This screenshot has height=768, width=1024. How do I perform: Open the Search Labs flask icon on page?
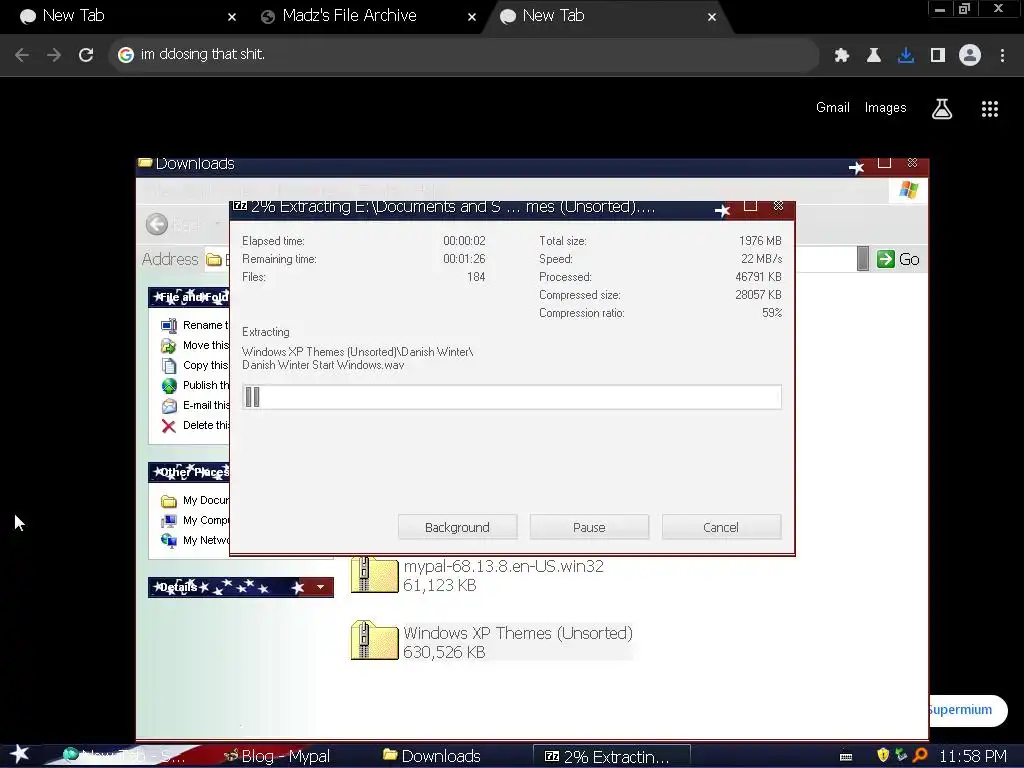(942, 109)
